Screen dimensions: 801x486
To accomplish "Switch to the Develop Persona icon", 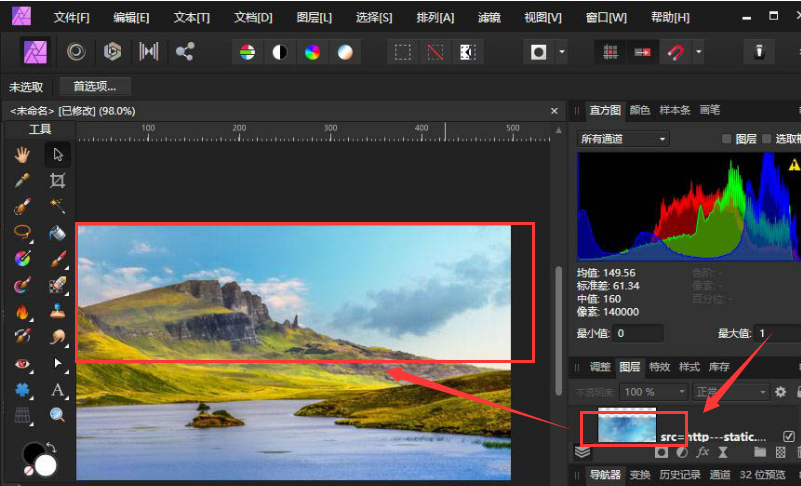I will pos(112,52).
